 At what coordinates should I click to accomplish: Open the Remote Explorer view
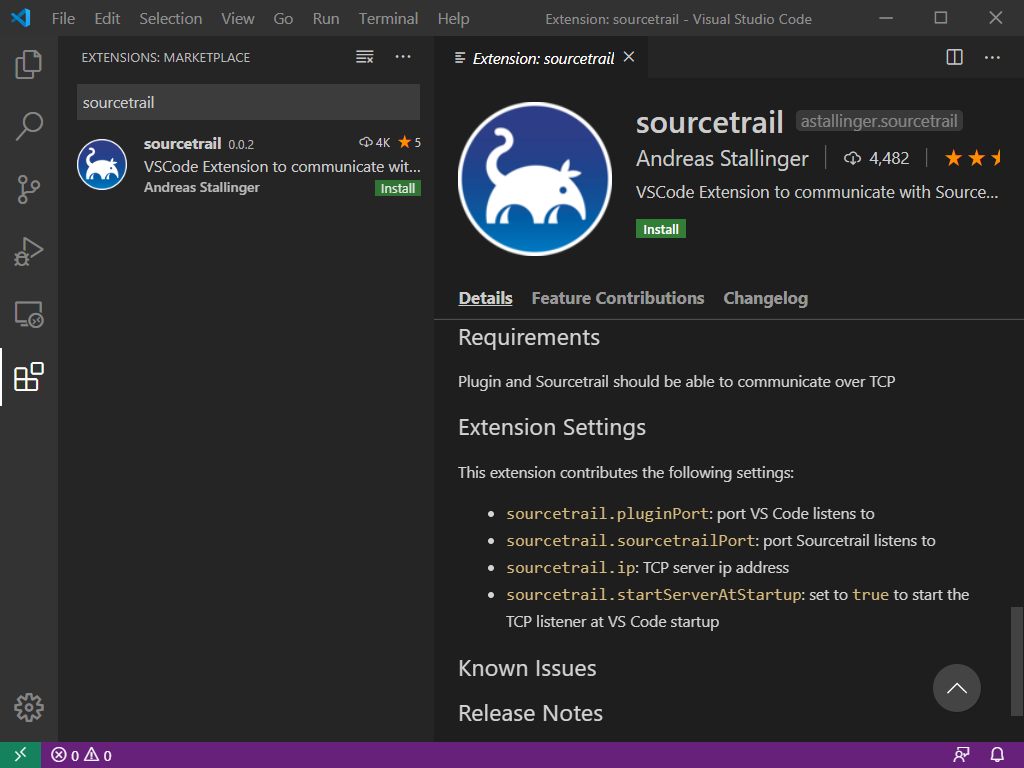pos(29,315)
